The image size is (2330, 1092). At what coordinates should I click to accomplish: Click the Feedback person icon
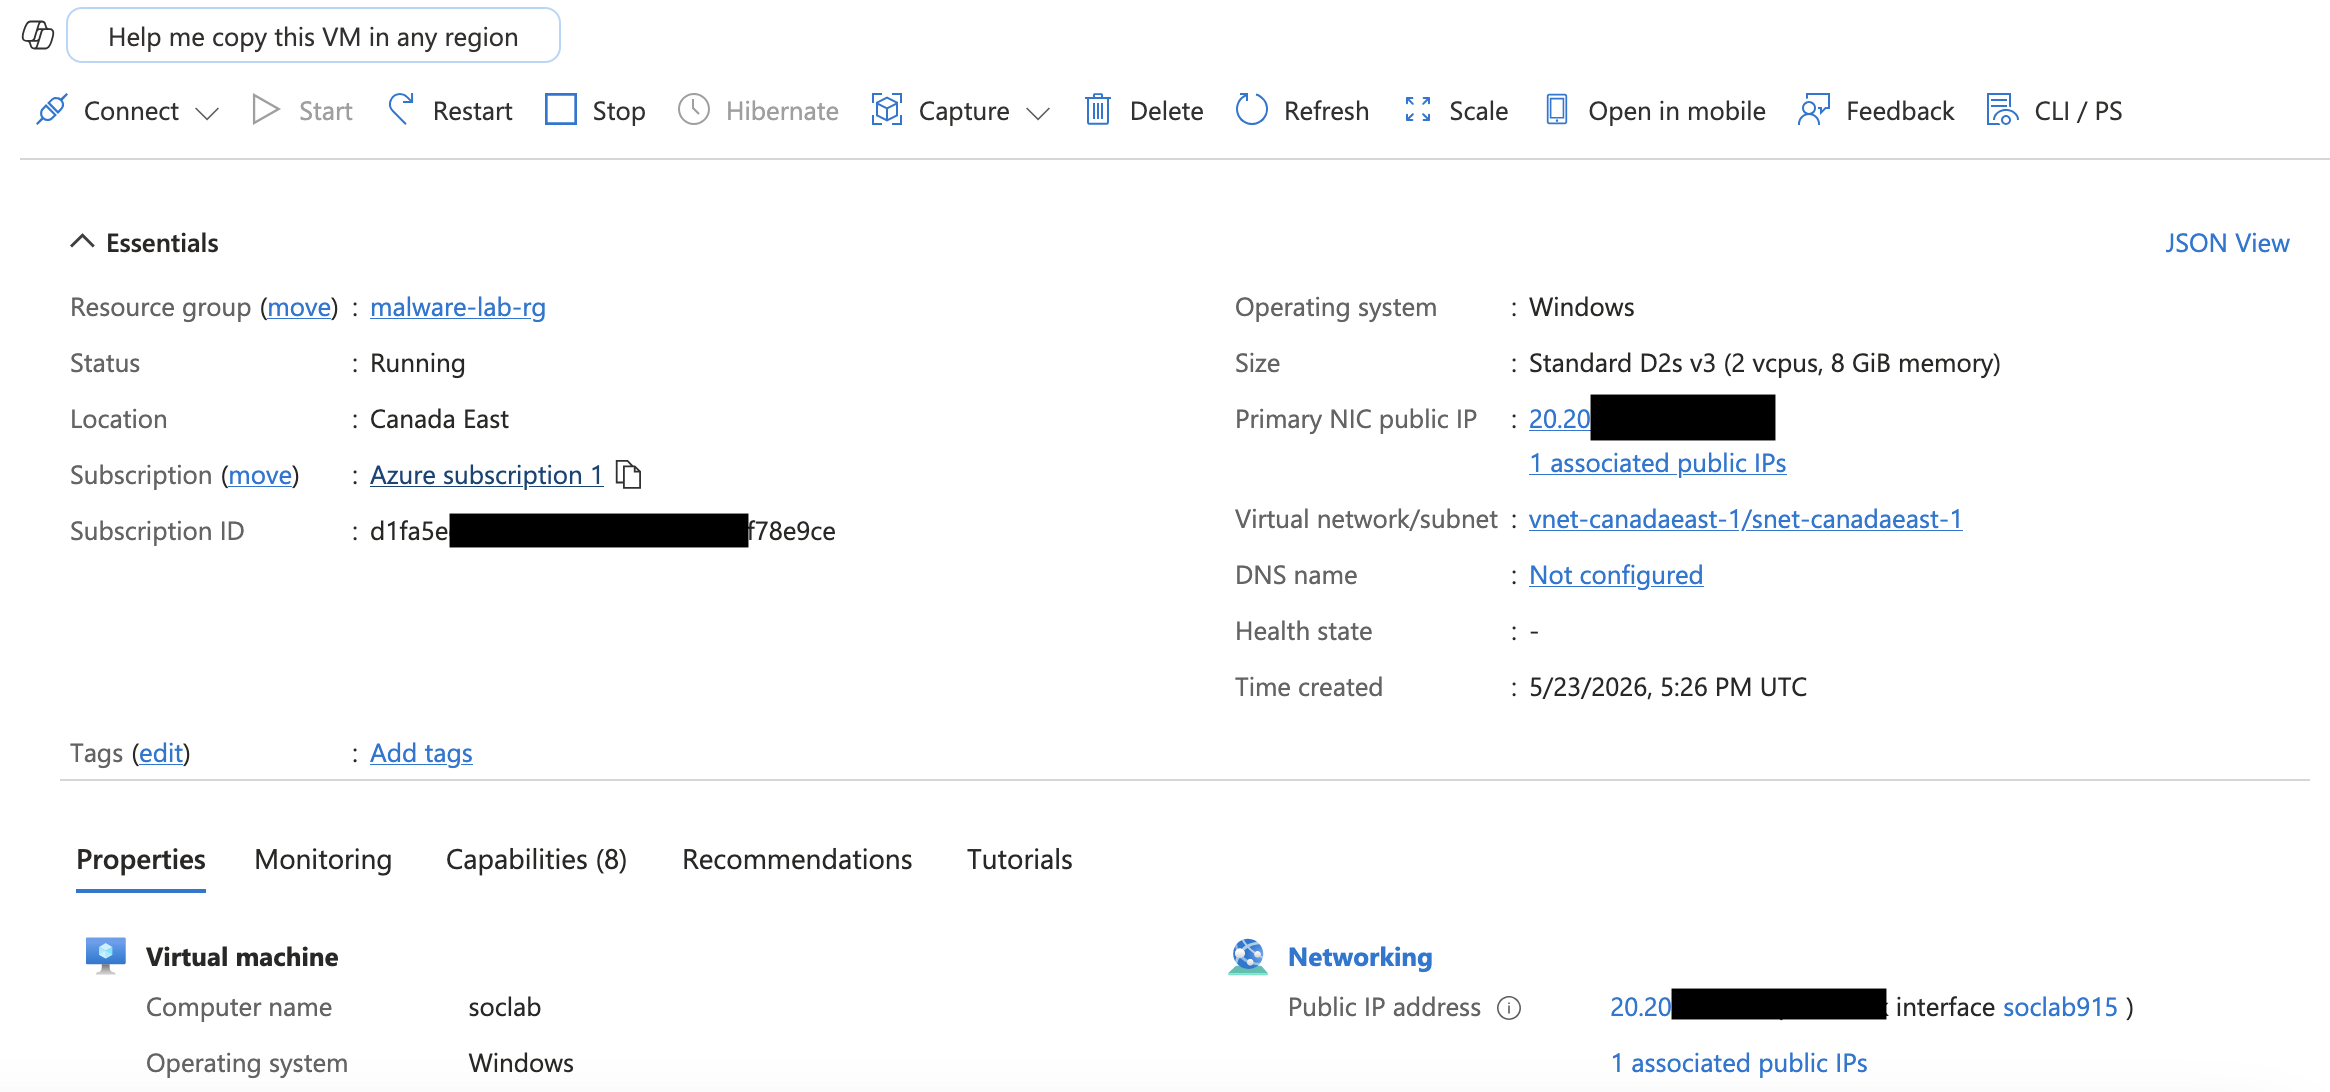coord(1814,110)
